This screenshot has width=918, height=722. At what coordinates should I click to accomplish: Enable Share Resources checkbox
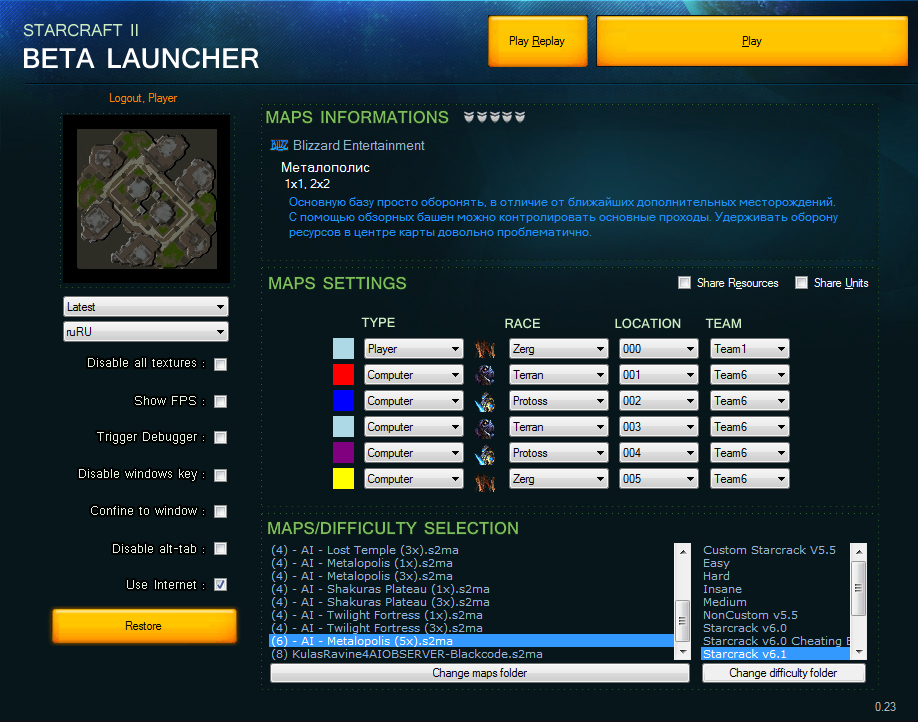coord(684,283)
